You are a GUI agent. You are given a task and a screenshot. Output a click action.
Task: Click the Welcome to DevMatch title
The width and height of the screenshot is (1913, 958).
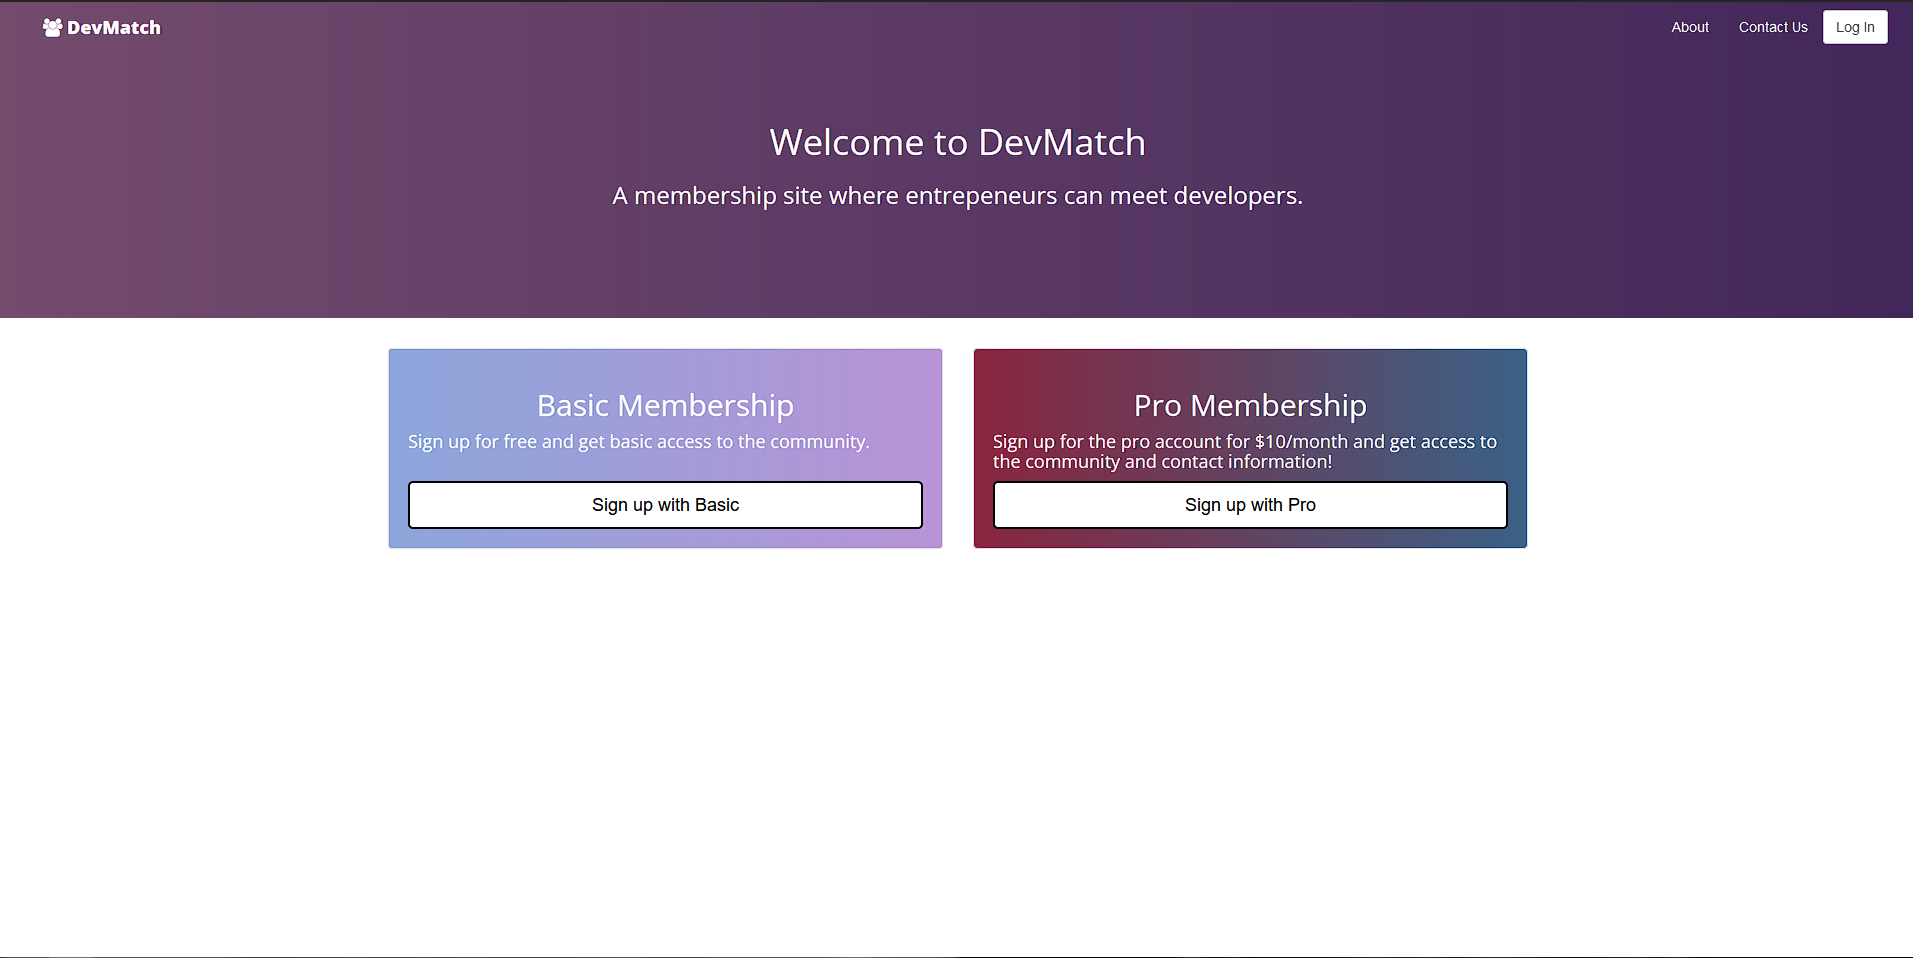pyautogui.click(x=956, y=142)
